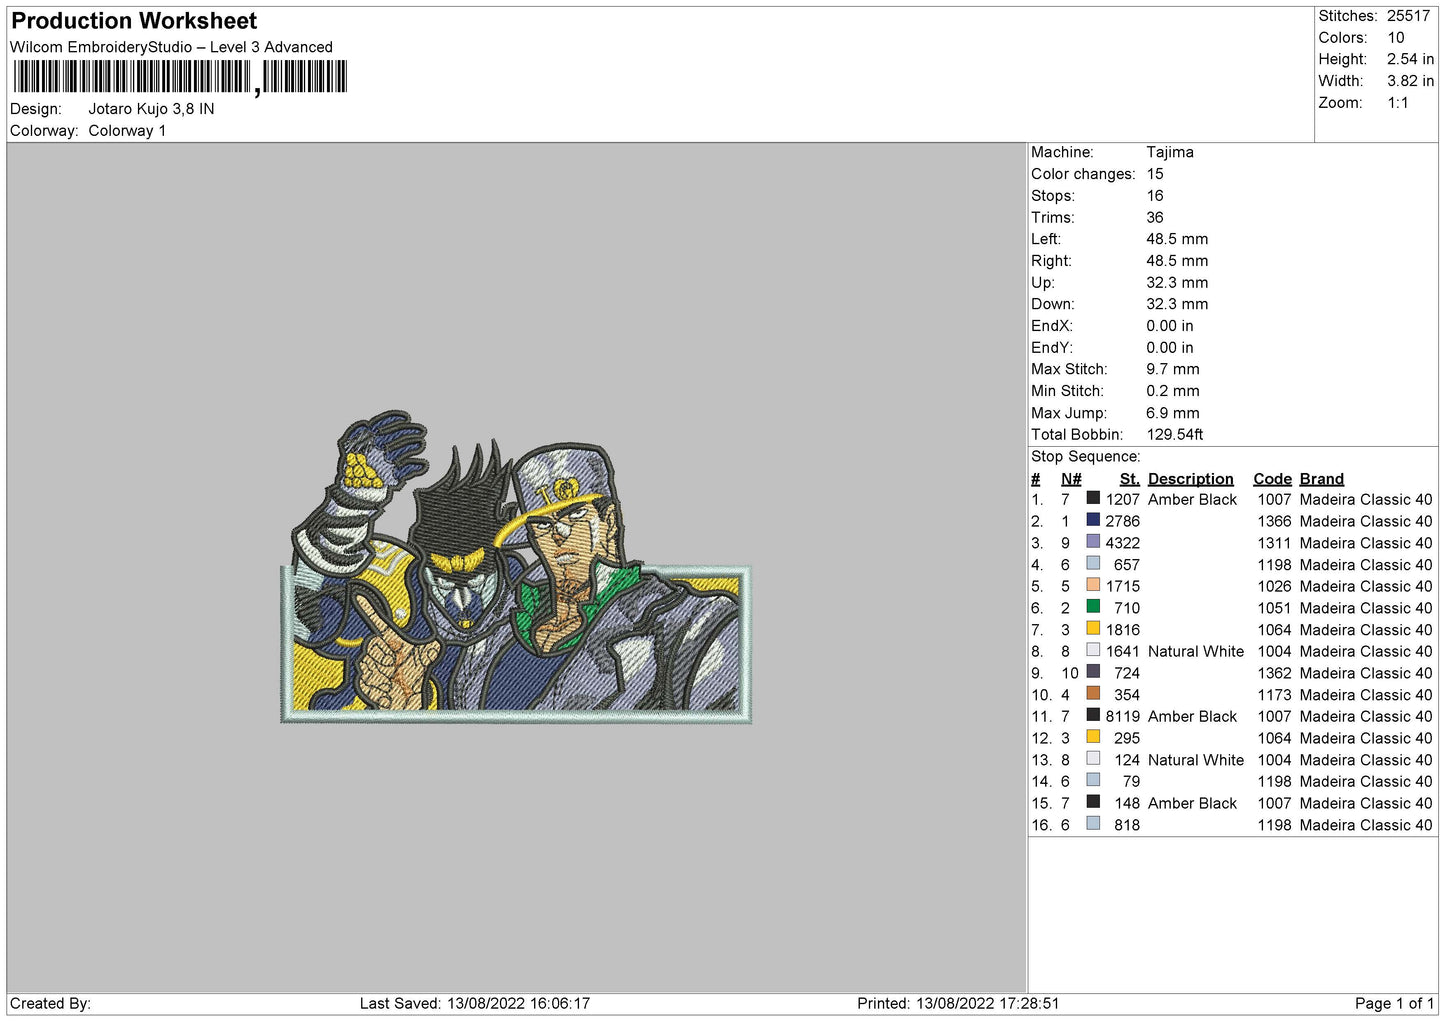The width and height of the screenshot is (1445, 1021).
Task: Click Amber Black description in stop 1
Action: pos(1192,499)
